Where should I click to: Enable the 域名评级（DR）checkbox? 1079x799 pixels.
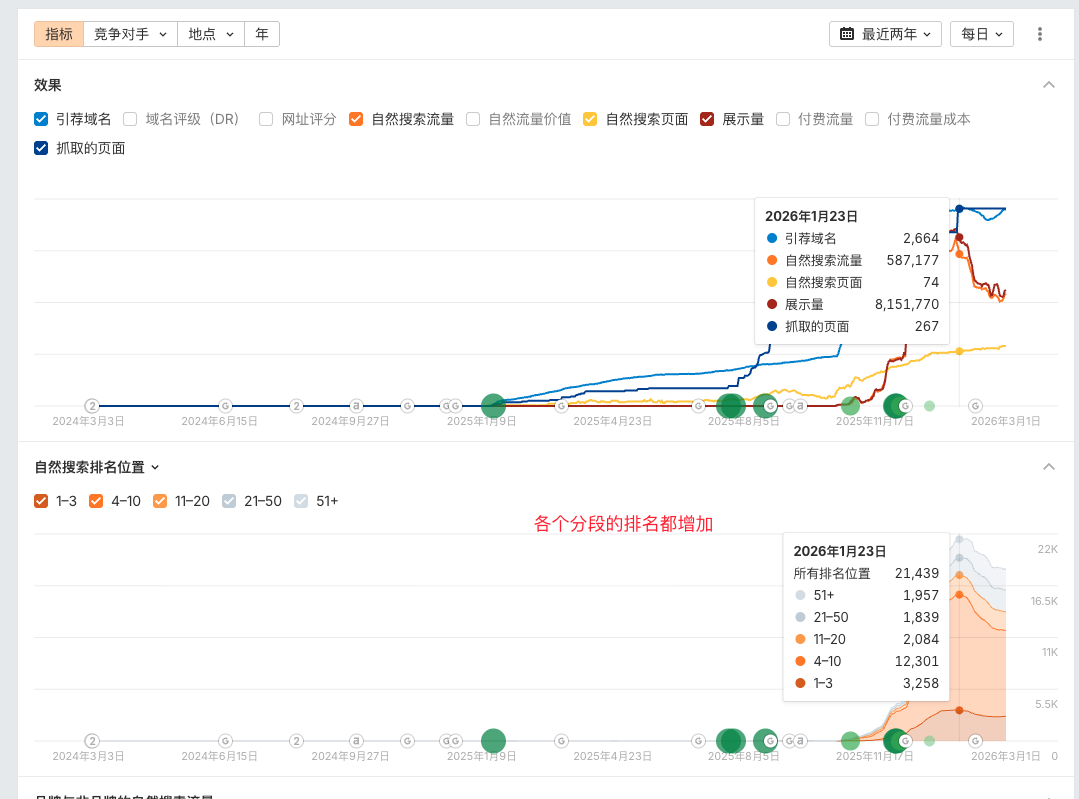coord(130,119)
